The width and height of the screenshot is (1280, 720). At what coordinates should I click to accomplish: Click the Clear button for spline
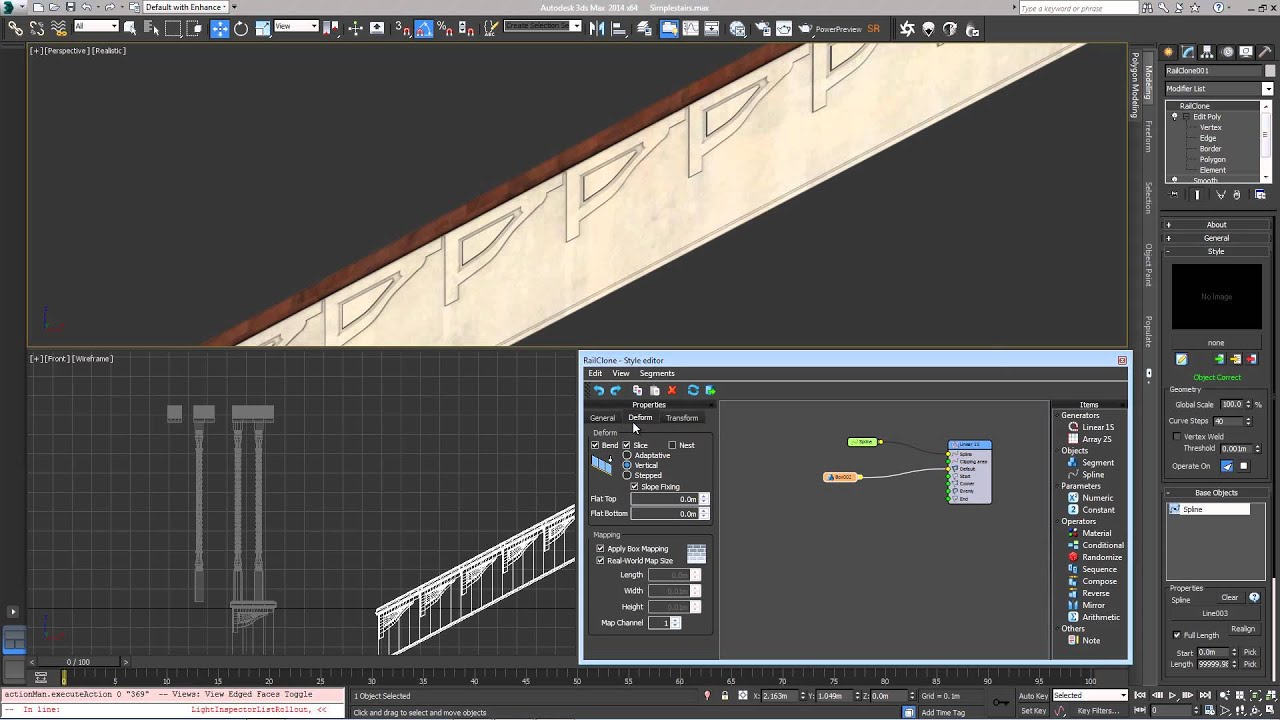coord(1229,598)
